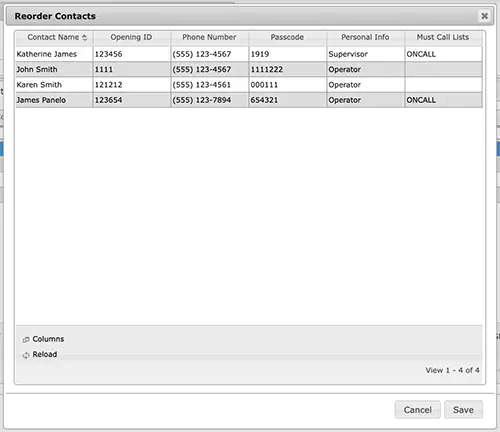The height and width of the screenshot is (432, 500).
Task: Cancel the reorder changes
Action: click(418, 410)
